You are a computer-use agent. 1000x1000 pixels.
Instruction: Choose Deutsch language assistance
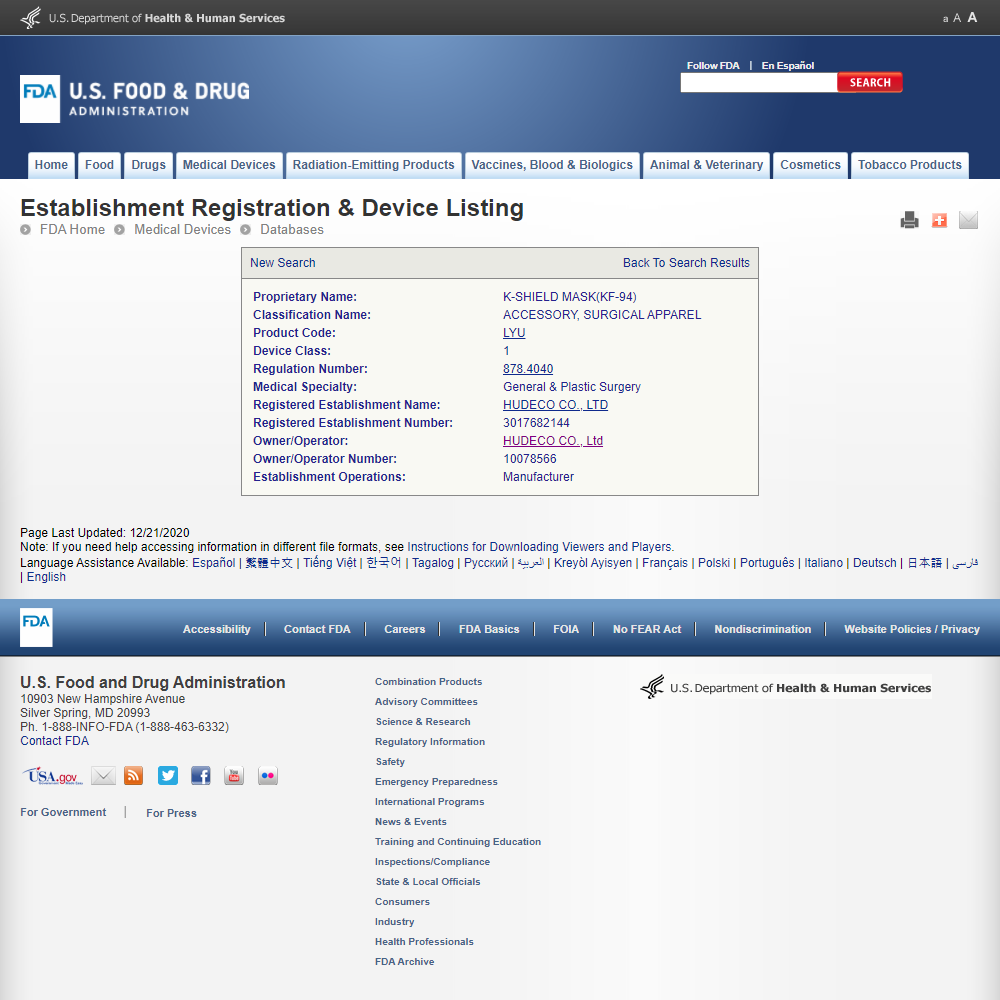tap(874, 562)
